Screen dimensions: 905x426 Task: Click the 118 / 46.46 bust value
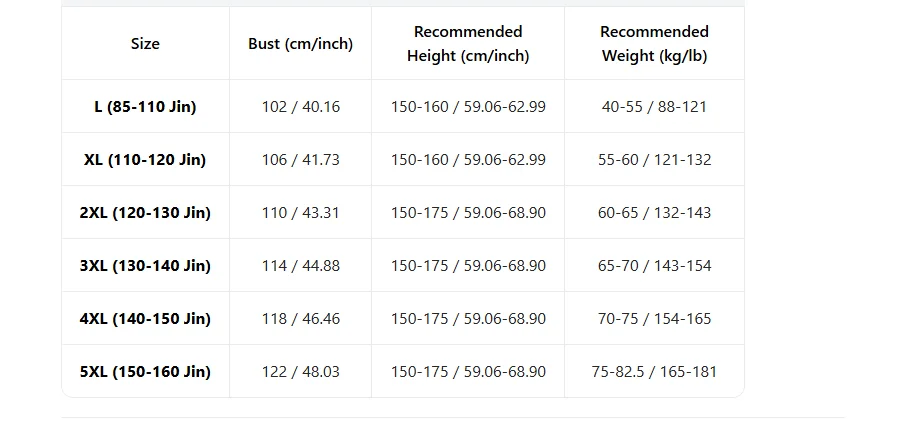301,319
